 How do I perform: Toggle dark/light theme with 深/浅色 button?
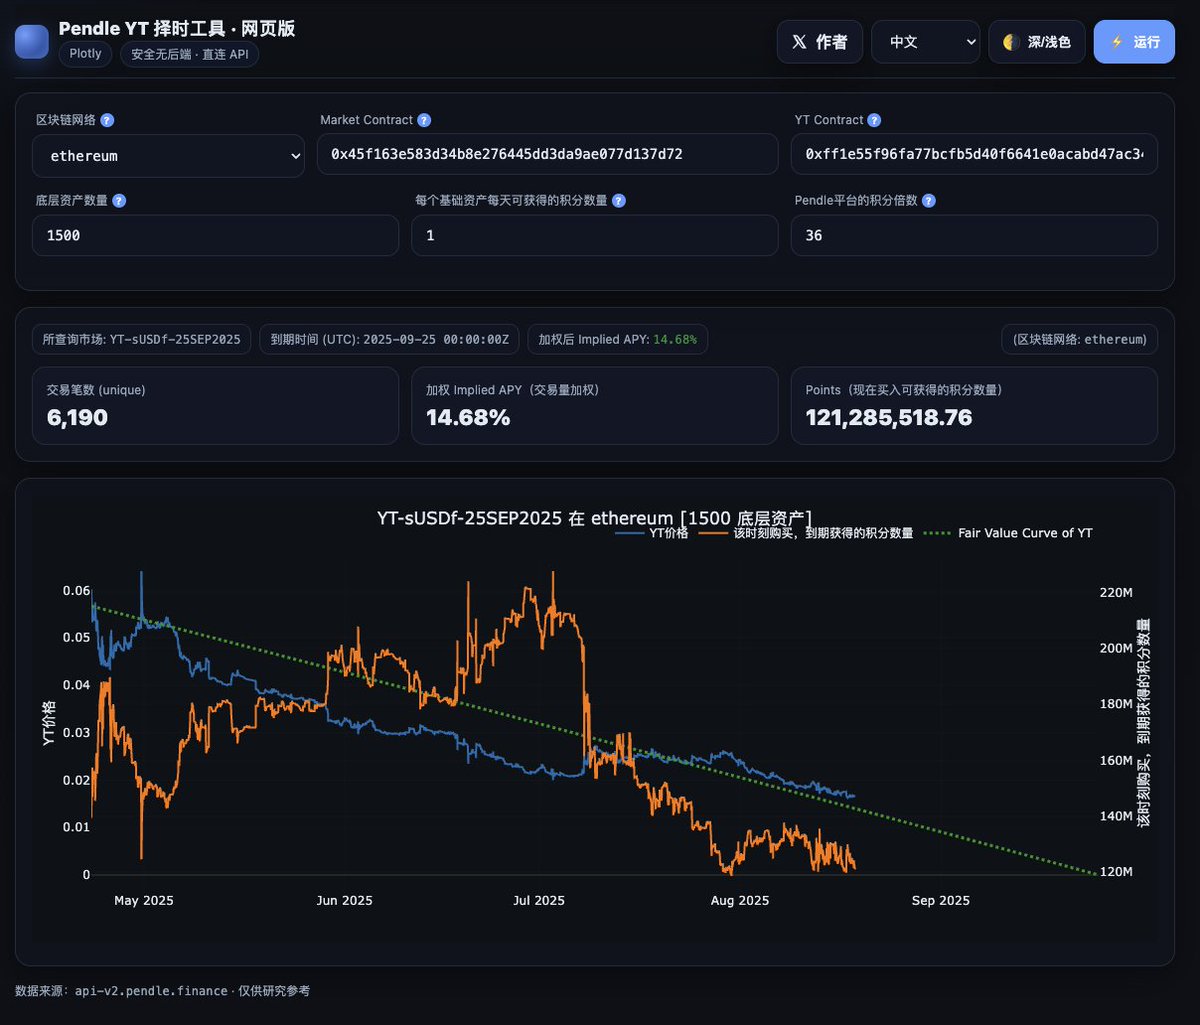coord(1036,42)
